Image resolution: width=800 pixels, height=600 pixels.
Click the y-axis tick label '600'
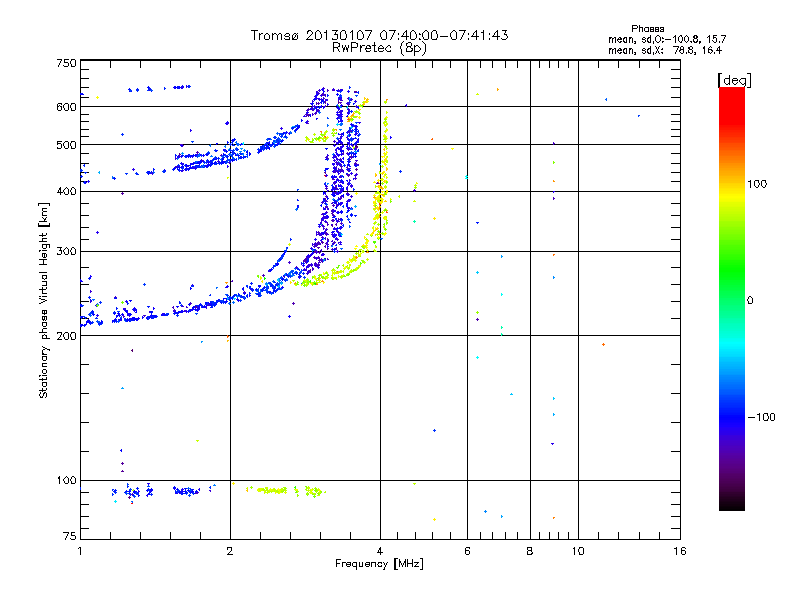point(66,107)
